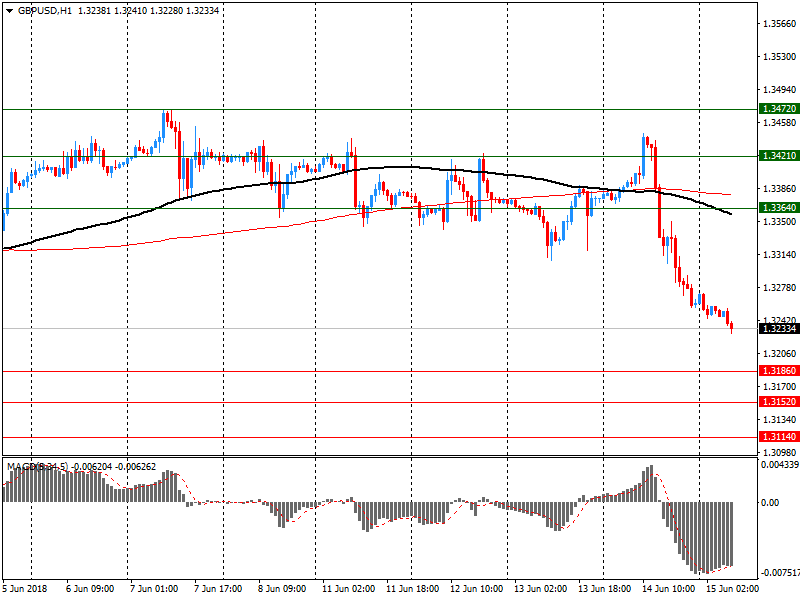
Task: Click the current price label 1.32334
Action: click(x=779, y=329)
